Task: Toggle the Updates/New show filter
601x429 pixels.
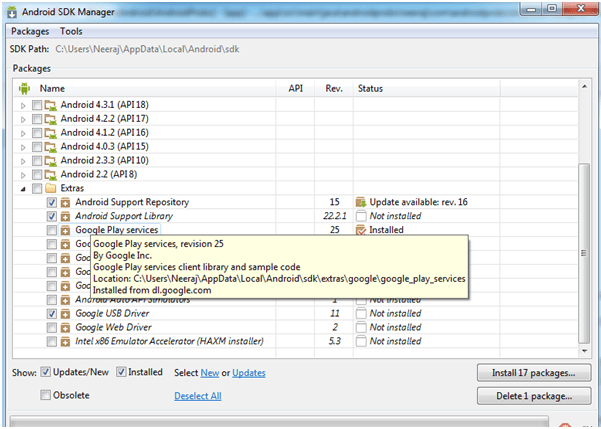Action: [46, 372]
